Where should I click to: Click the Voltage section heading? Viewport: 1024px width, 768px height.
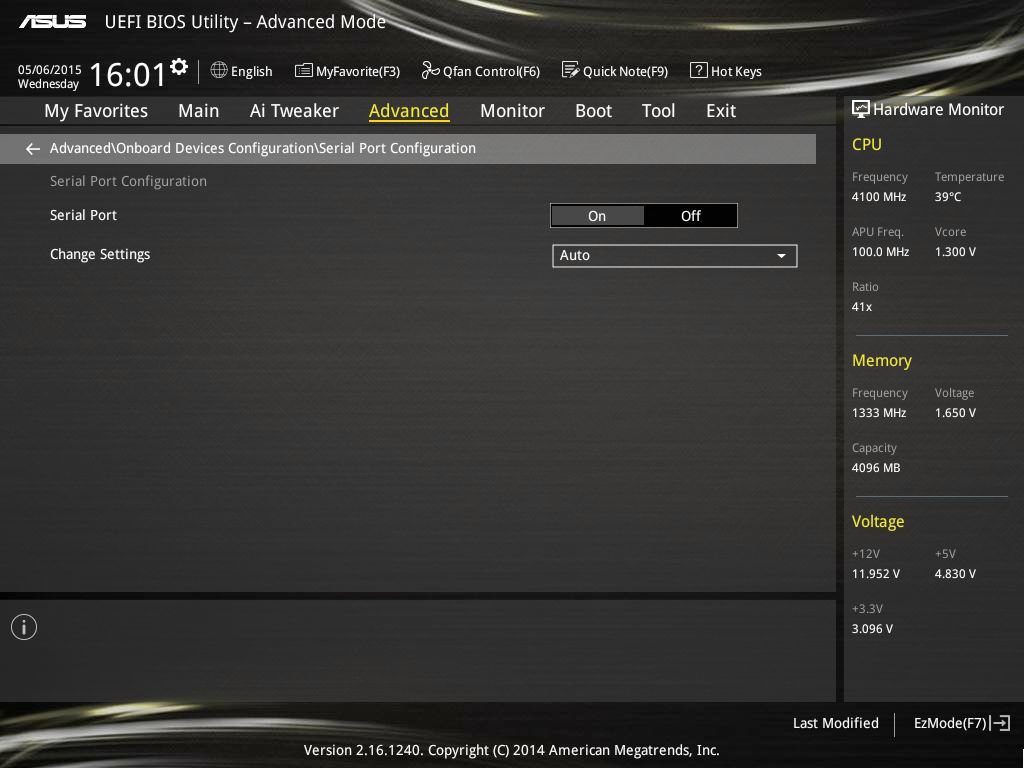(x=878, y=521)
